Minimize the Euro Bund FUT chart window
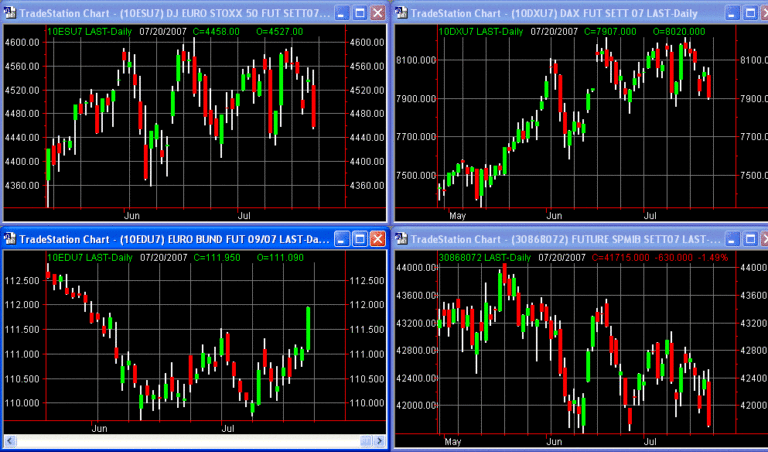The height and width of the screenshot is (452, 768). (339, 239)
